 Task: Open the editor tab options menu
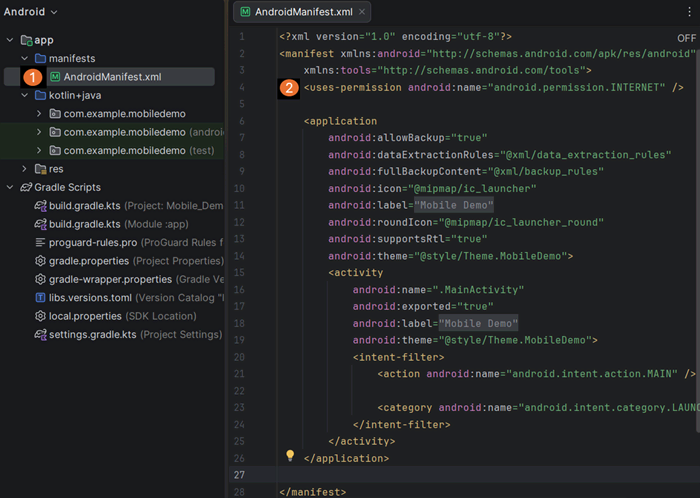pos(689,12)
